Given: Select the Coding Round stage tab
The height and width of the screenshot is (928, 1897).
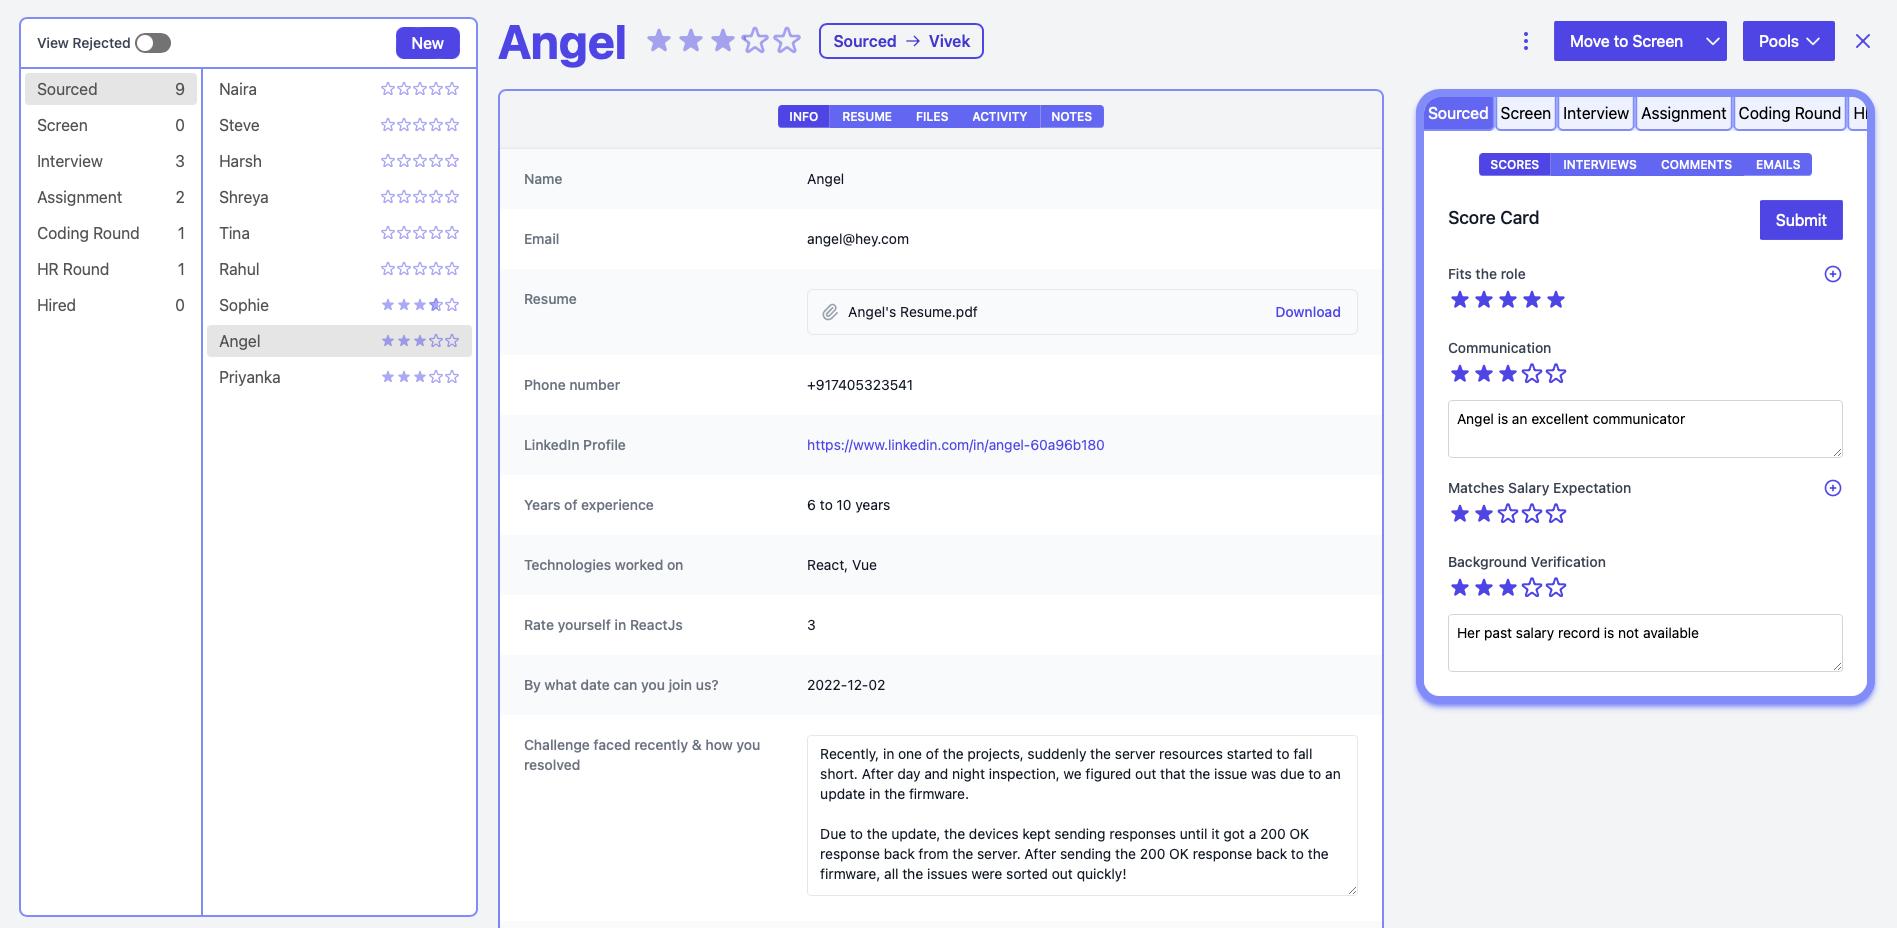Looking at the screenshot, I should point(1789,113).
